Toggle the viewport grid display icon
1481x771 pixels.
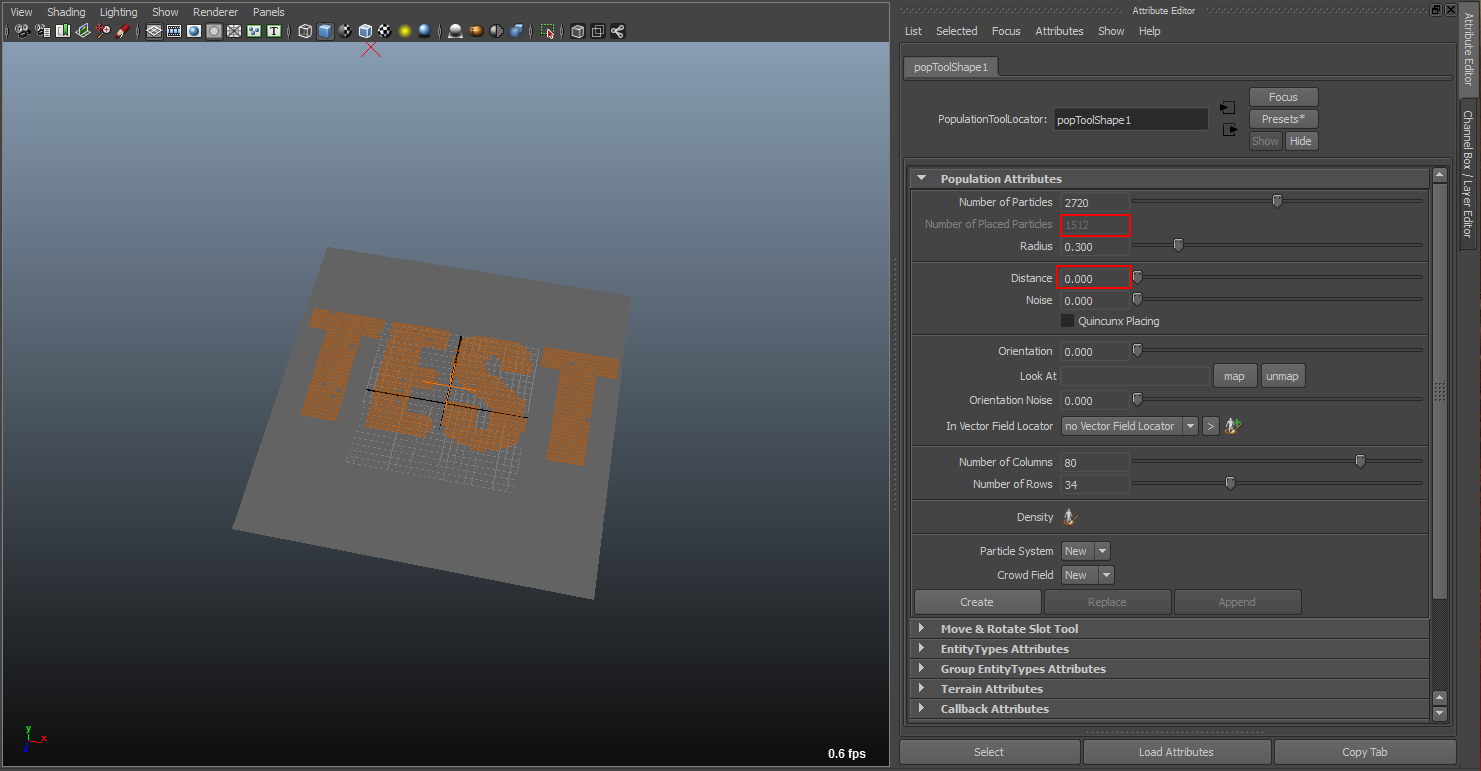pyautogui.click(x=154, y=31)
